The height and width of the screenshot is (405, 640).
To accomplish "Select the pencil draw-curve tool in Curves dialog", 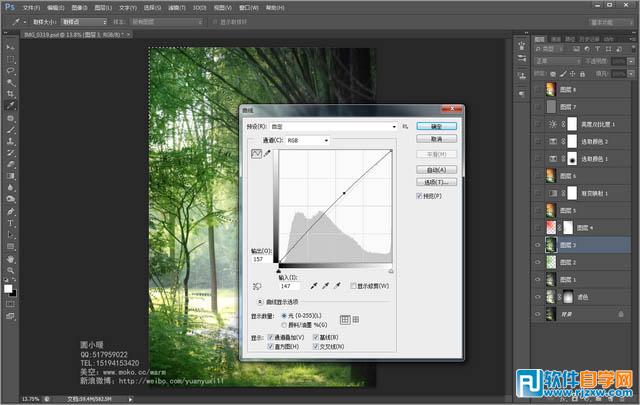I will click(267, 154).
